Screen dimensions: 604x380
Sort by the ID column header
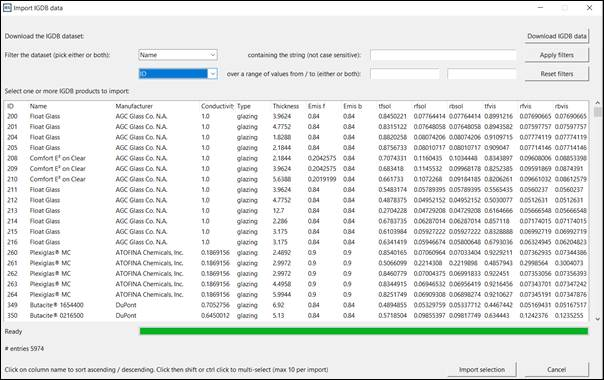(x=10, y=106)
